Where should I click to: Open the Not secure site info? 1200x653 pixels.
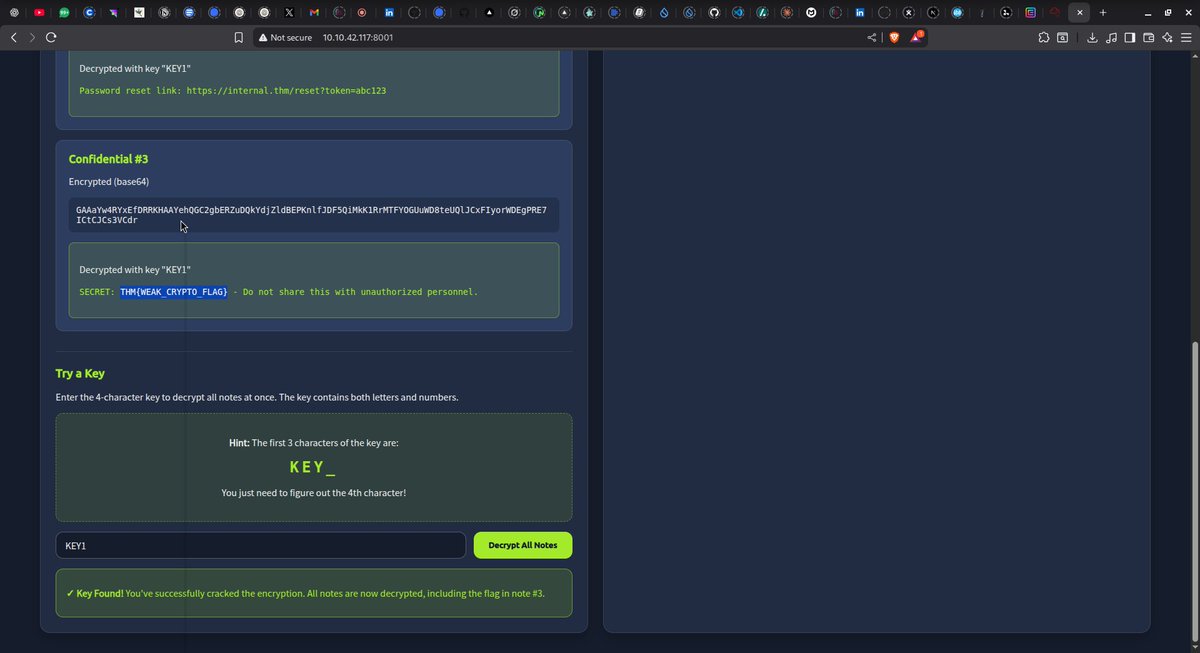pyautogui.click(x=284, y=37)
